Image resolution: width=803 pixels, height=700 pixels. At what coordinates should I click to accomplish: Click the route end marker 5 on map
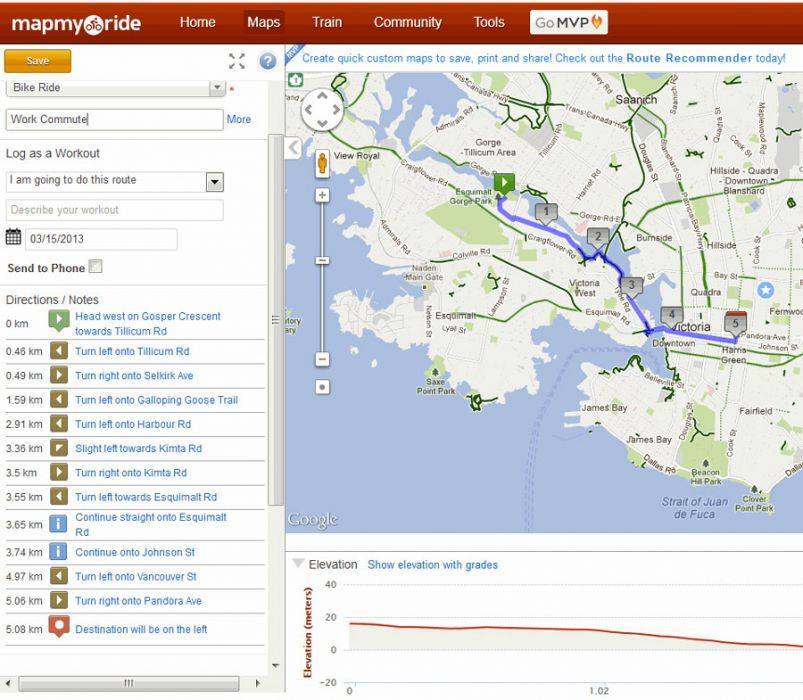click(736, 322)
